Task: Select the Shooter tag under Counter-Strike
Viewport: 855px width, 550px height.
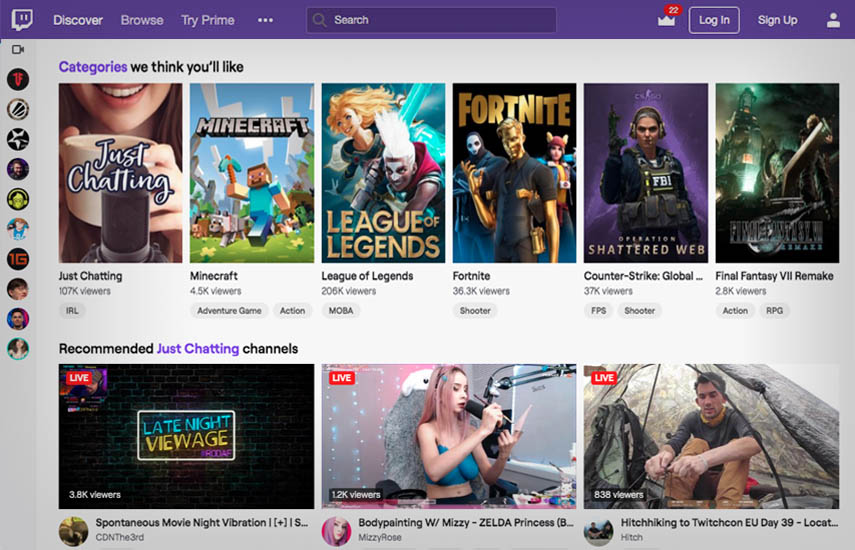Action: tap(640, 311)
